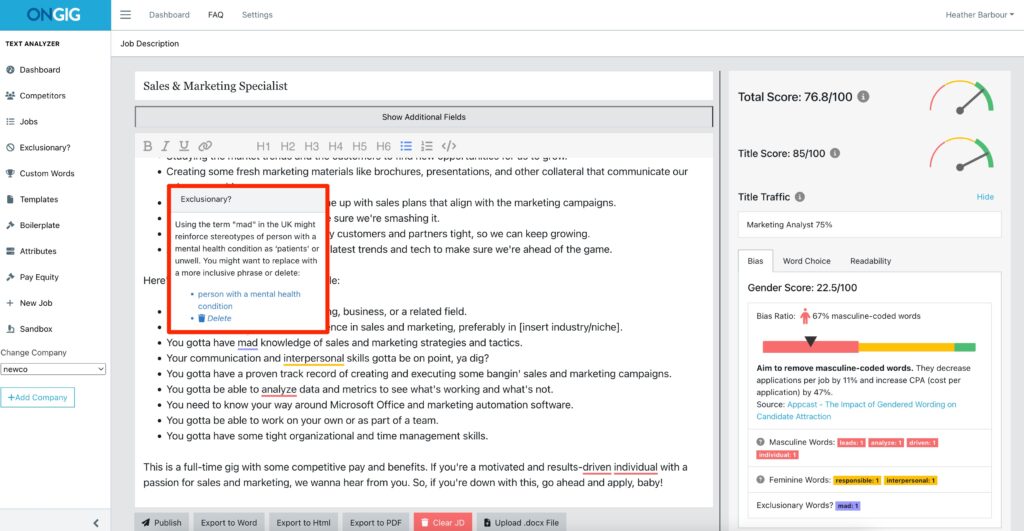Expand Show Additional Fields
Viewport: 1024px width, 531px height.
point(424,117)
